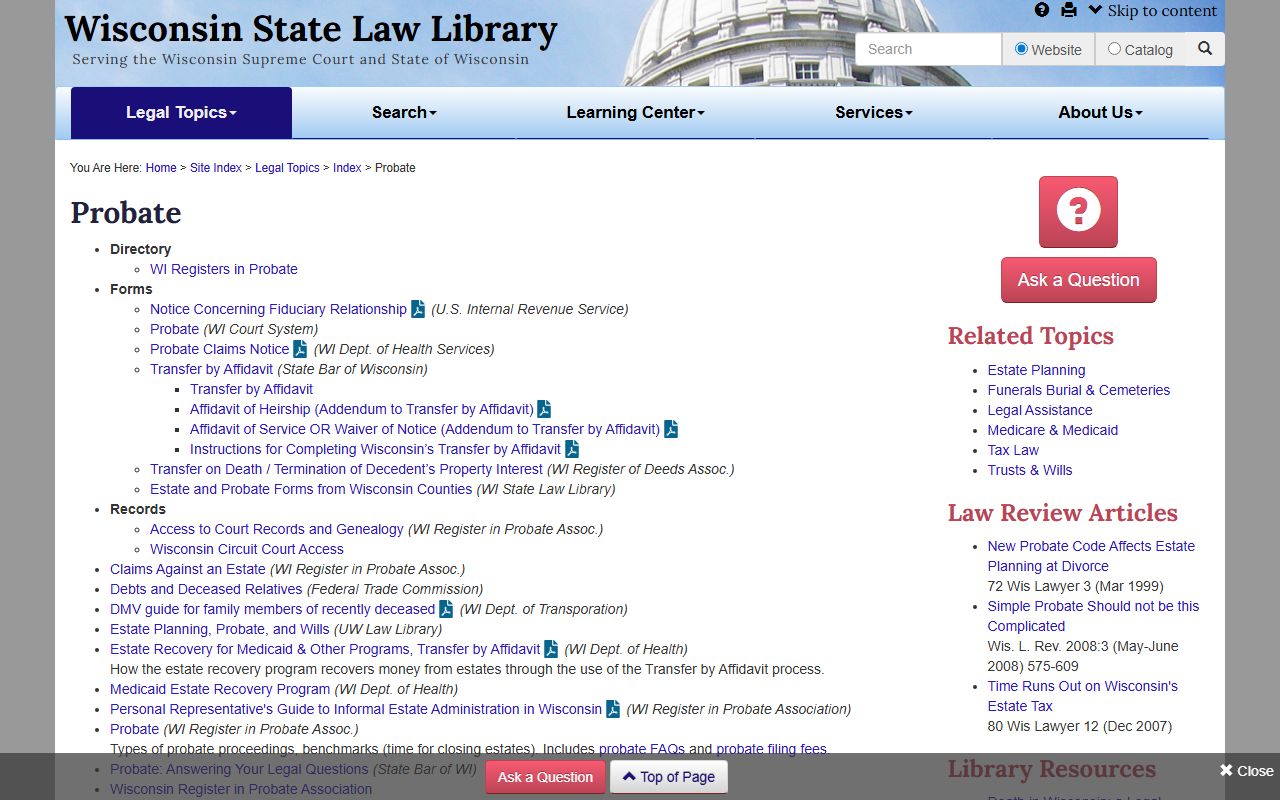Screen dimensions: 1280x800
Task: Open the Search dropdown menu
Action: point(404,113)
